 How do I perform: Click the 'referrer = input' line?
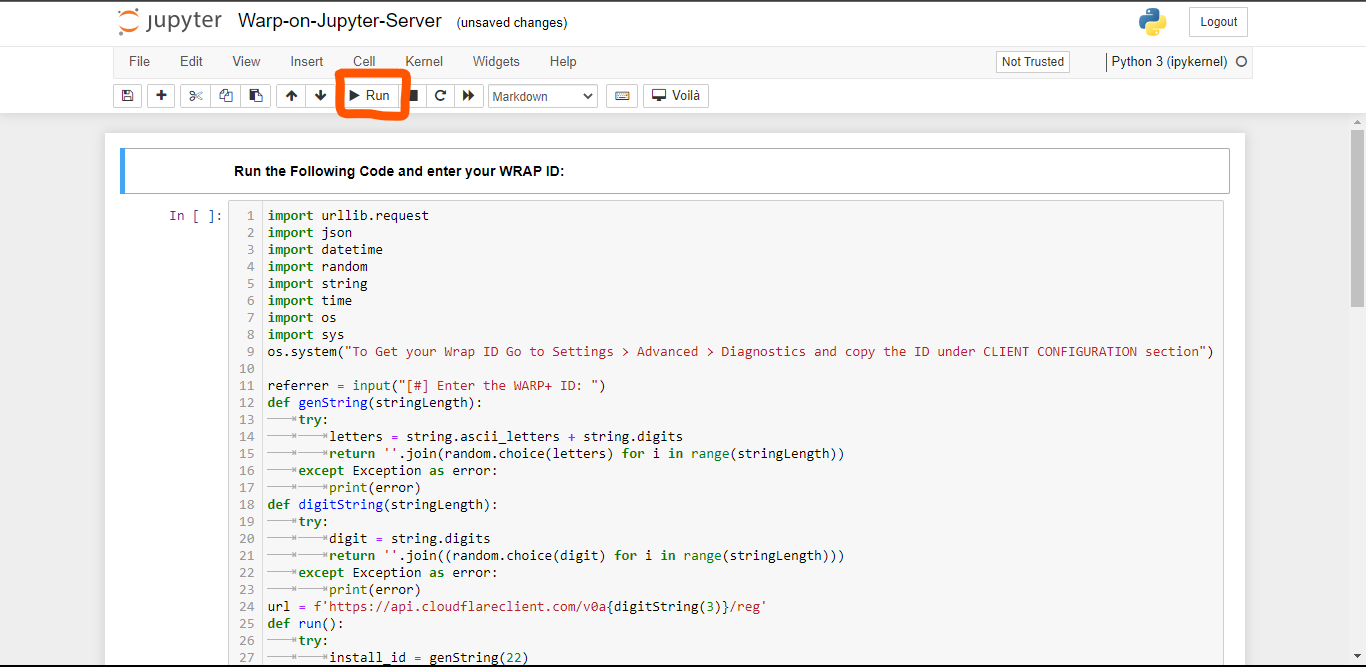pos(437,386)
